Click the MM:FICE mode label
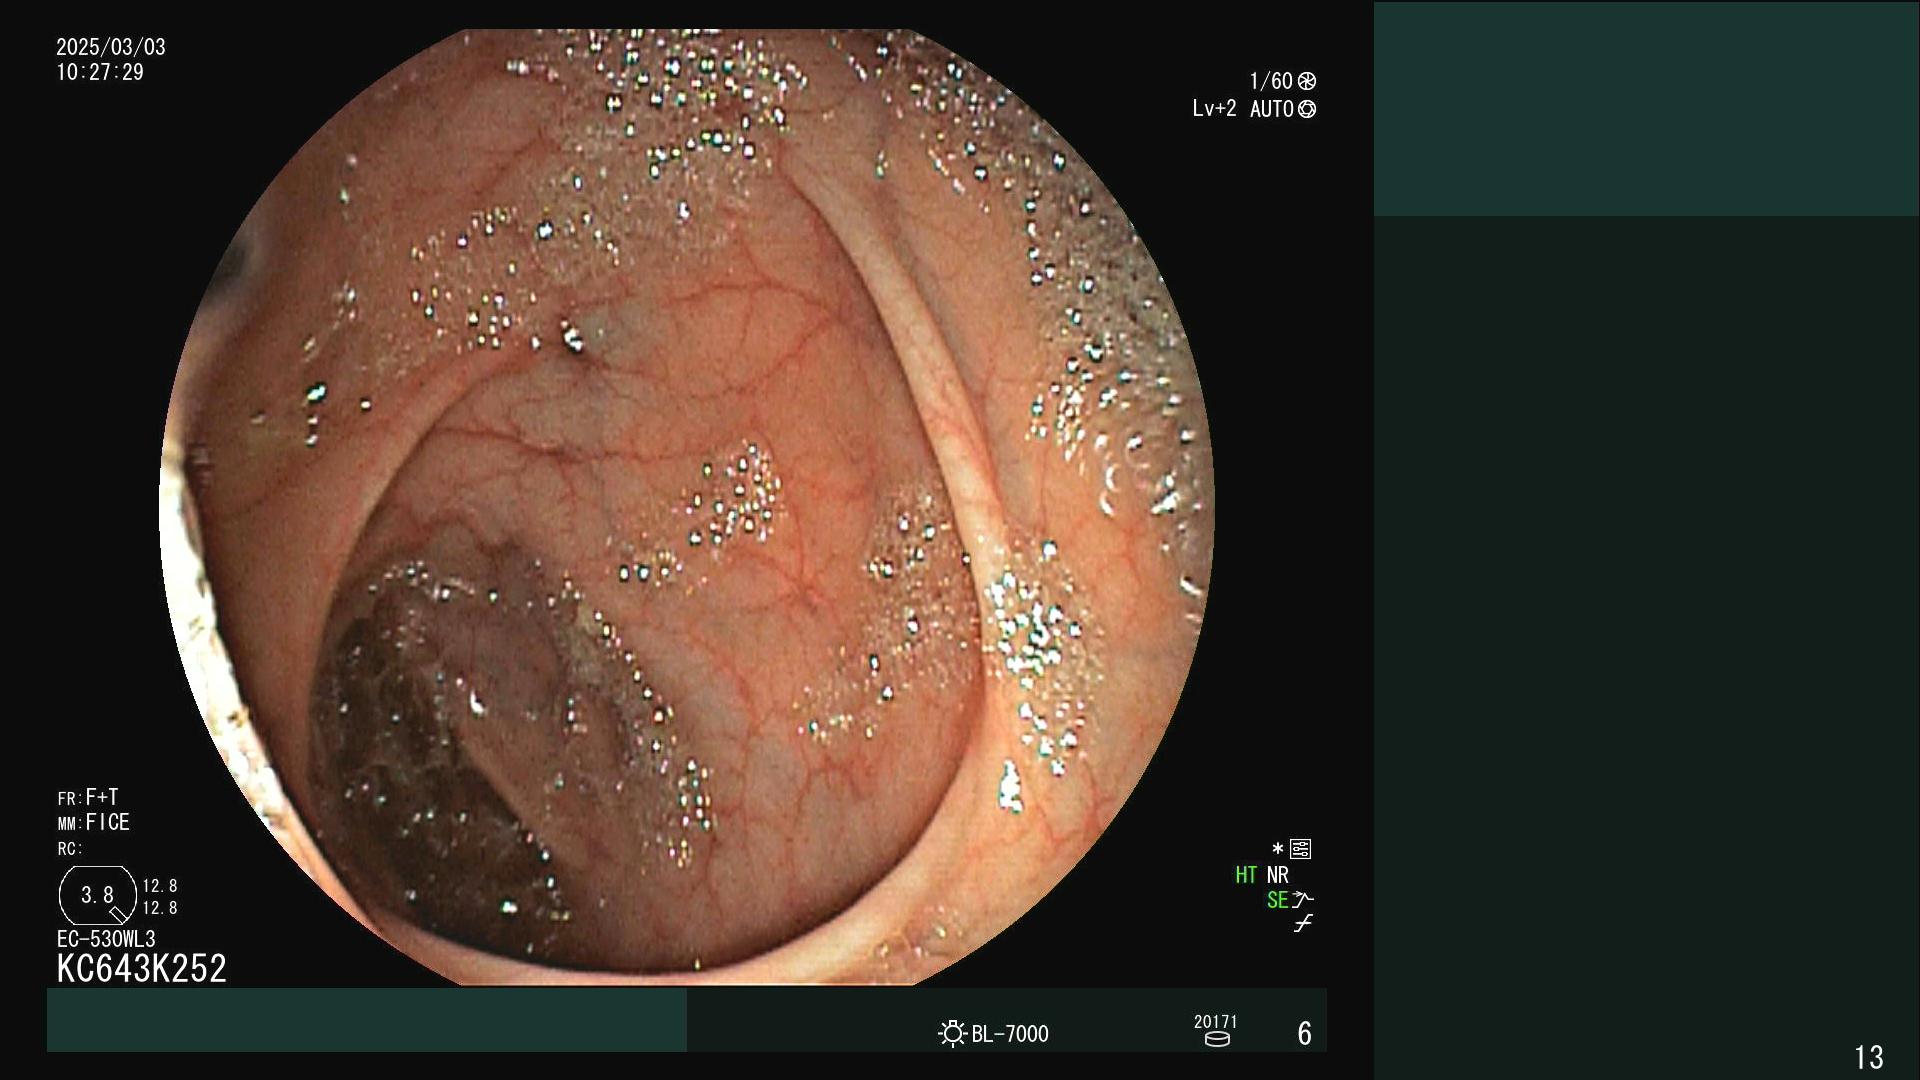 click(x=94, y=822)
